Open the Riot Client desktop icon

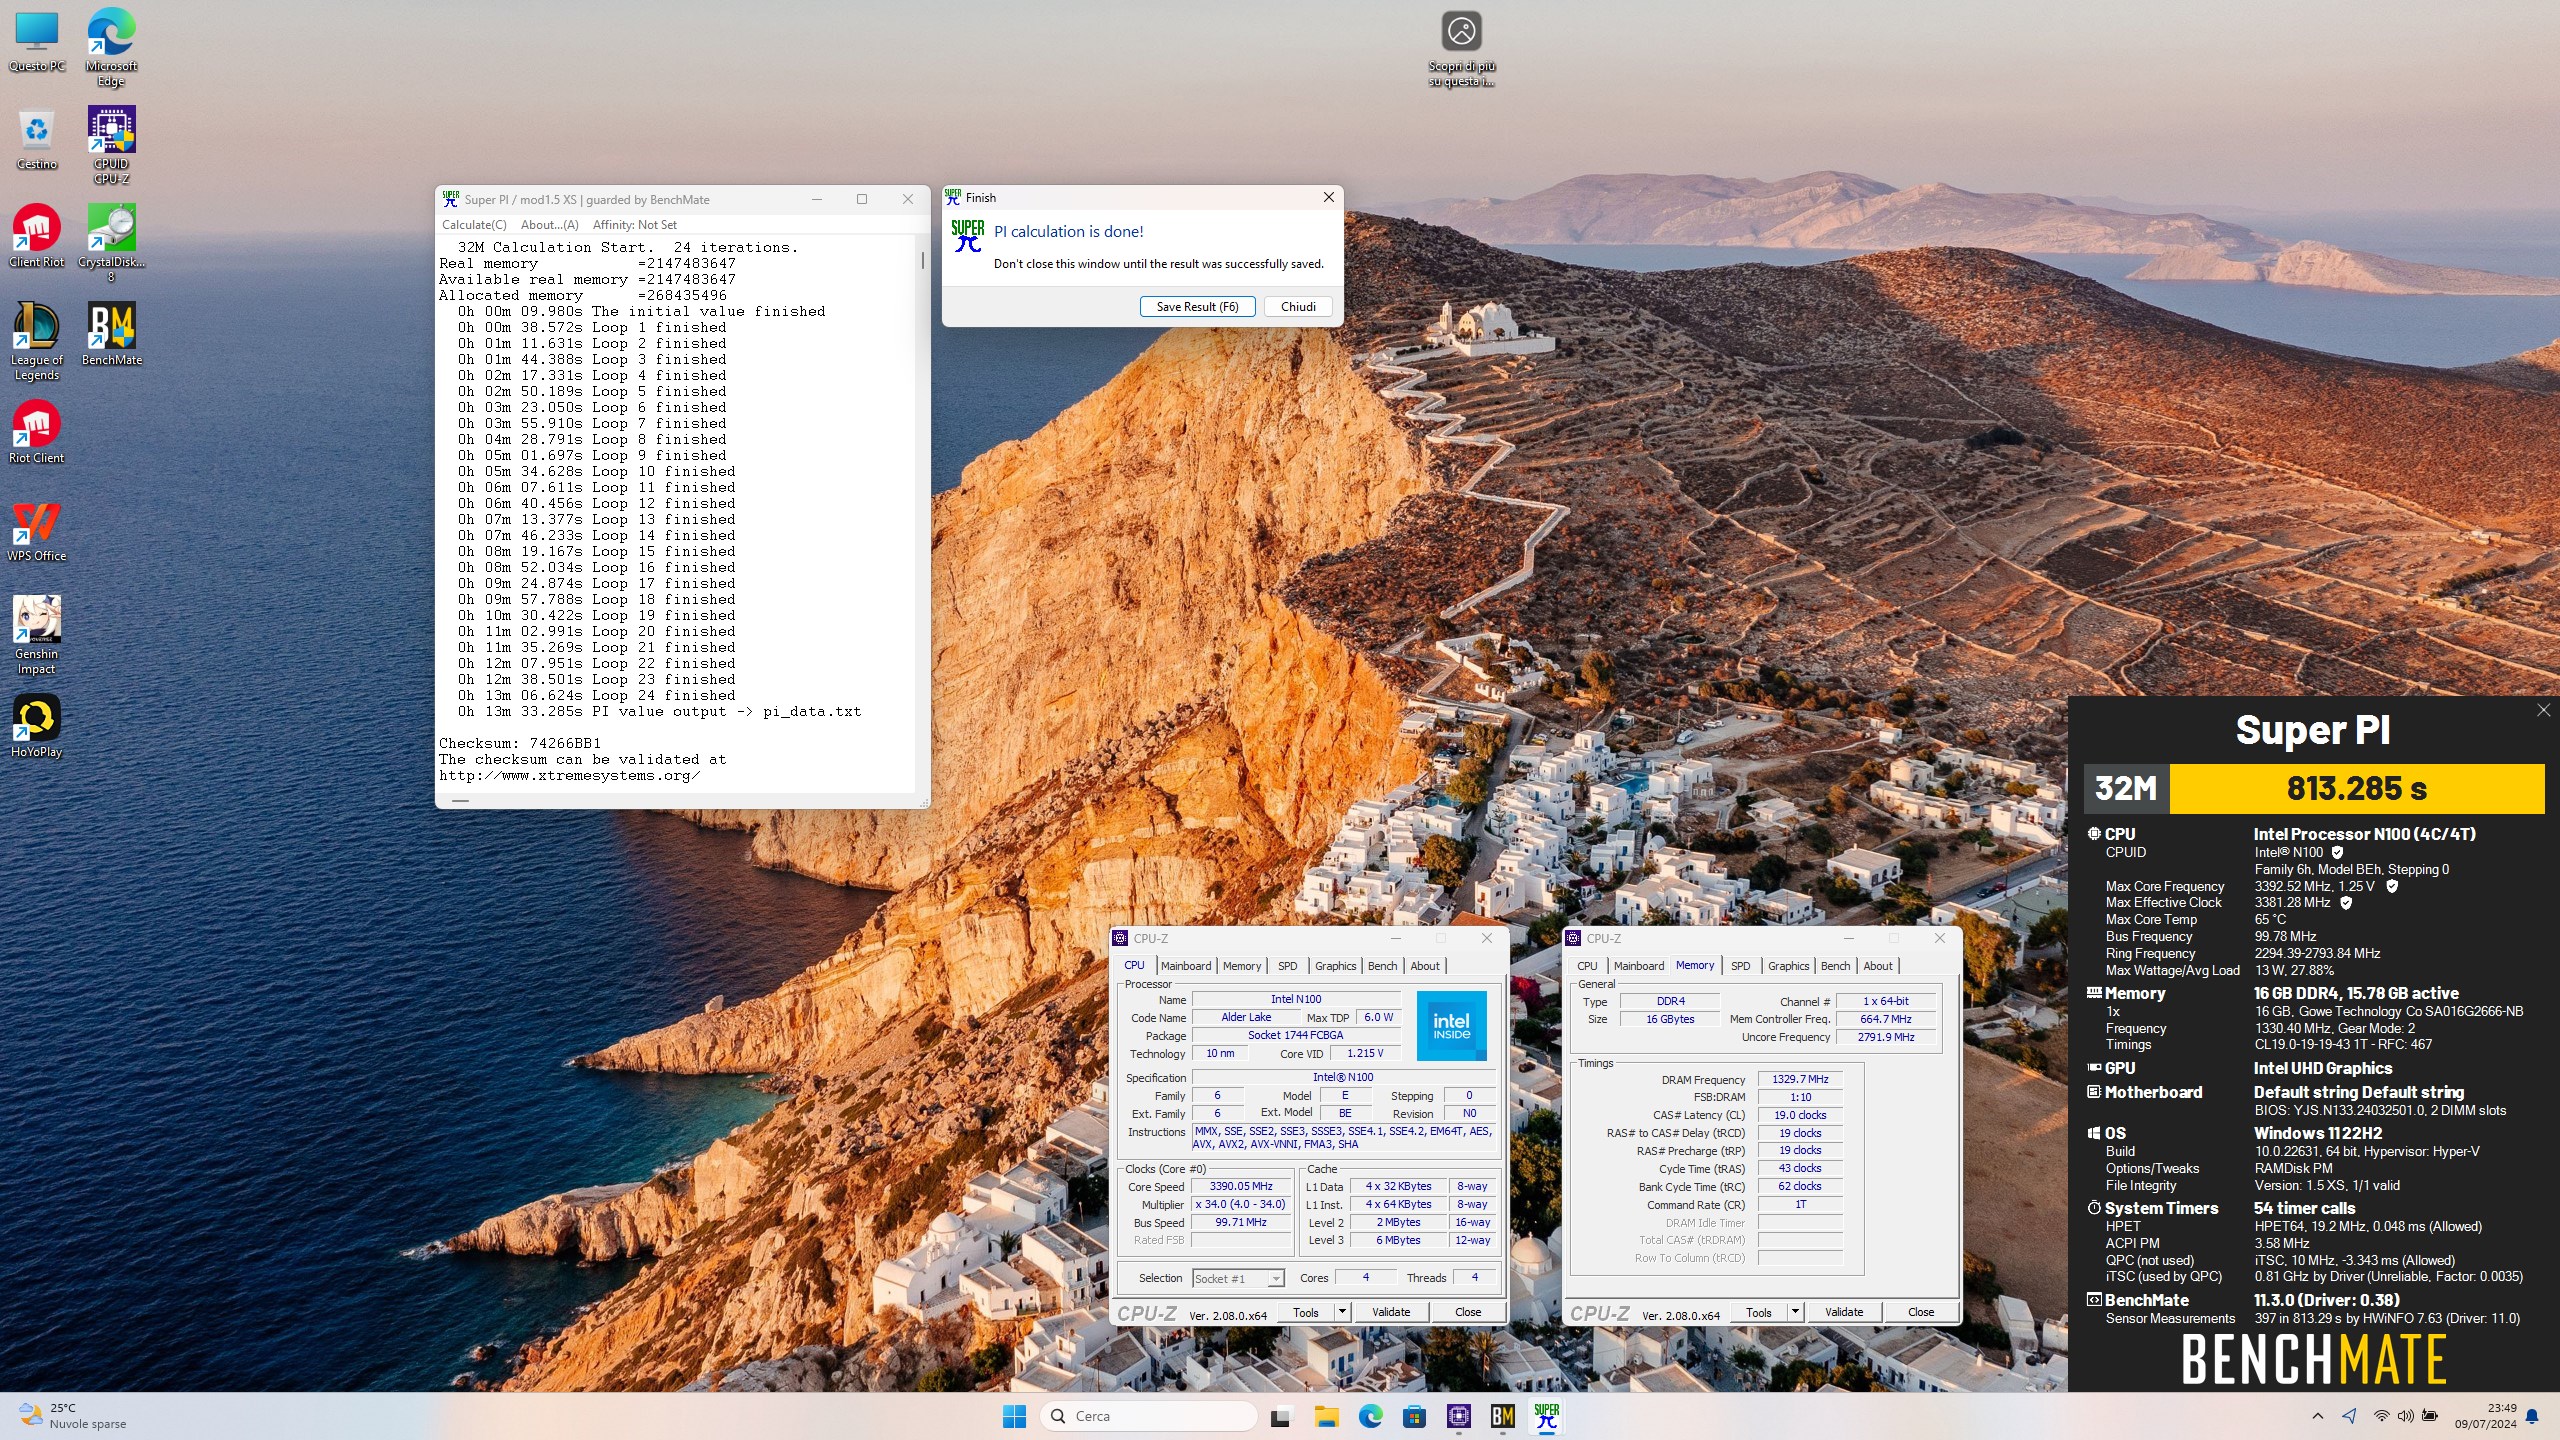[37, 432]
